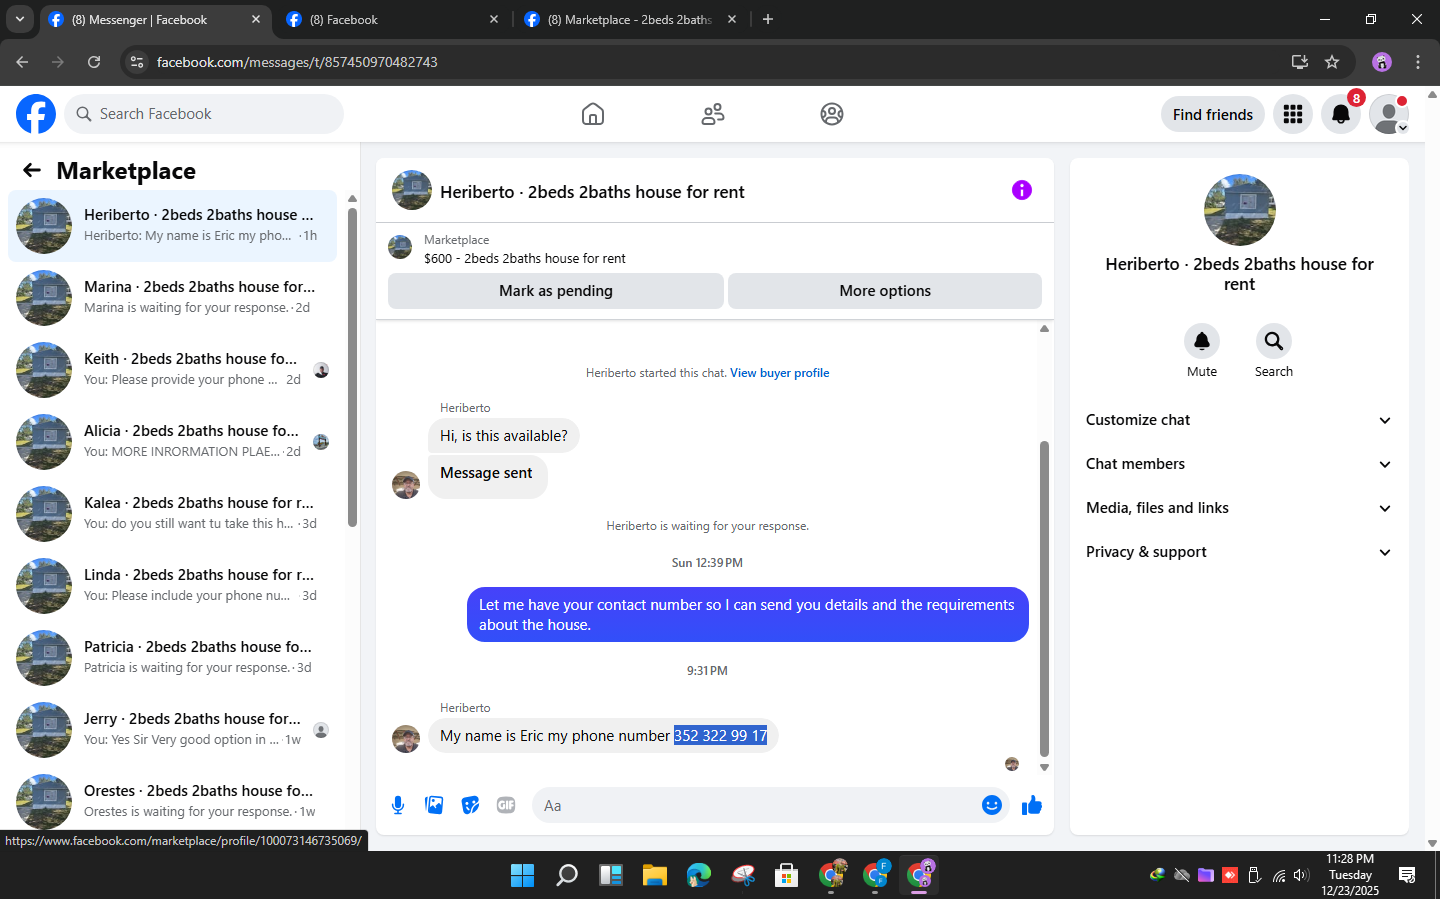Open Microsoft Store from taskbar
This screenshot has height=899, width=1440.
pos(787,875)
